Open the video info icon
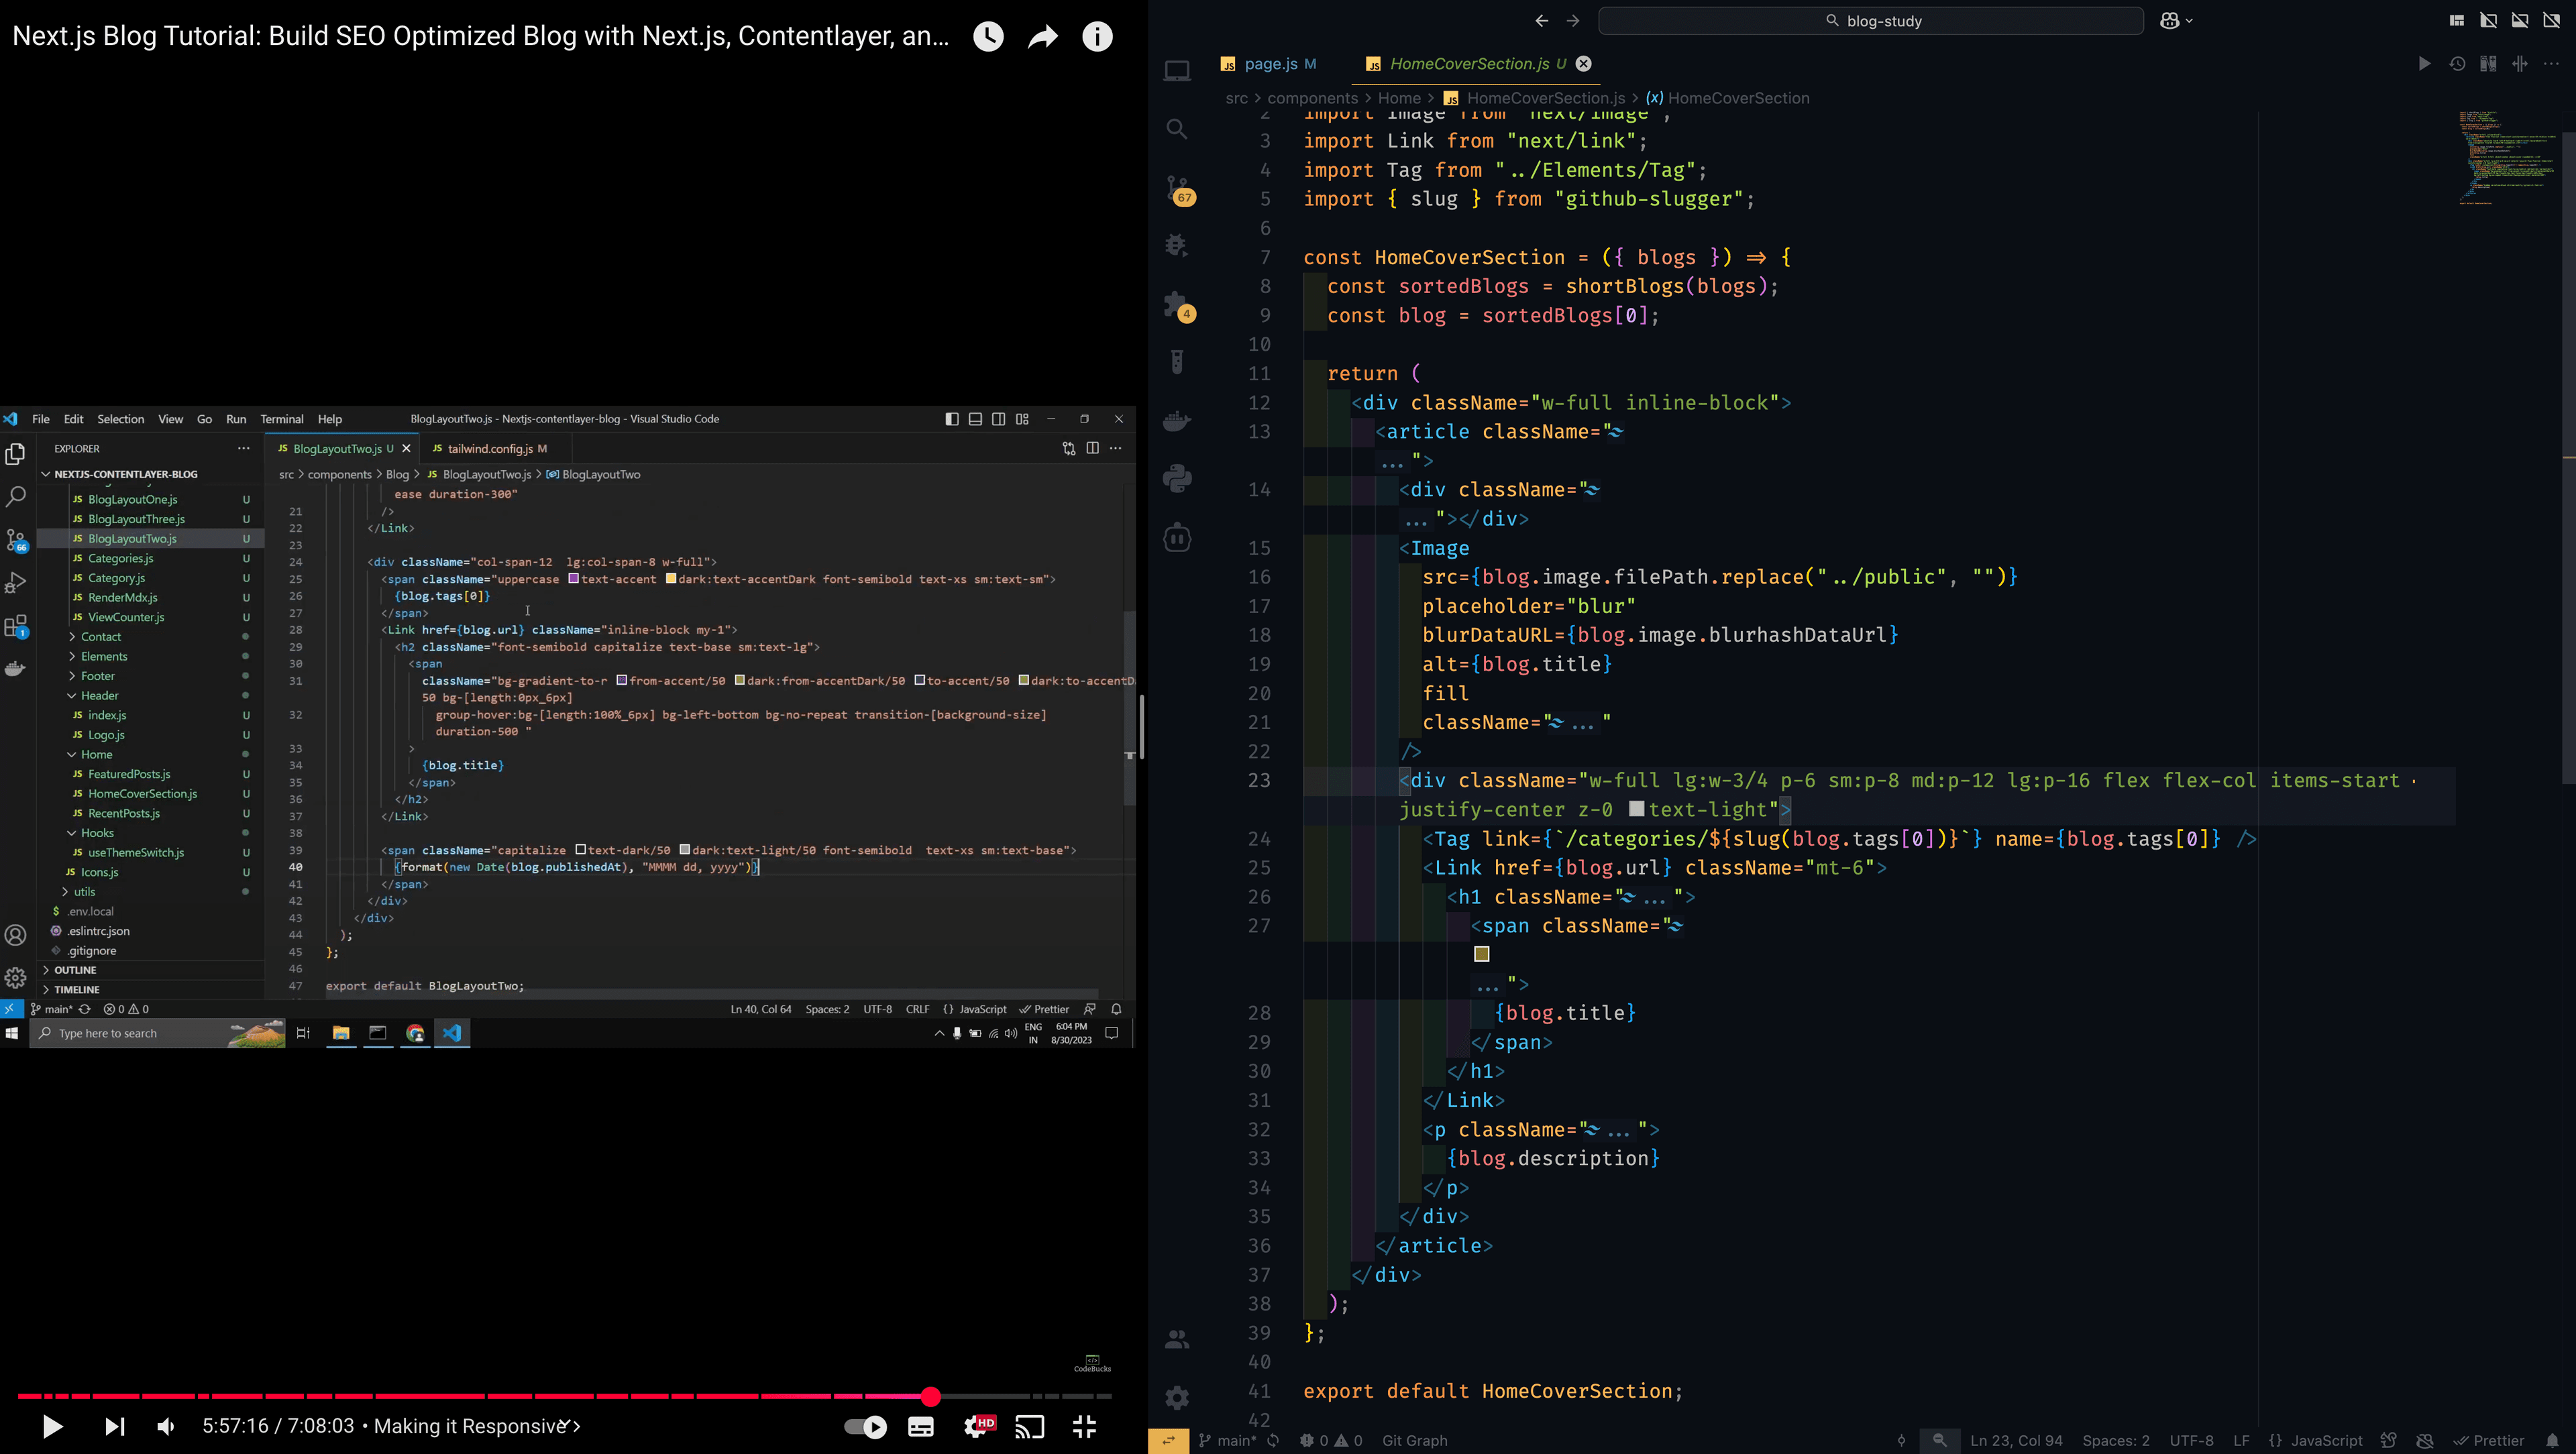Screen dimensions: 2576x1454 point(1097,37)
